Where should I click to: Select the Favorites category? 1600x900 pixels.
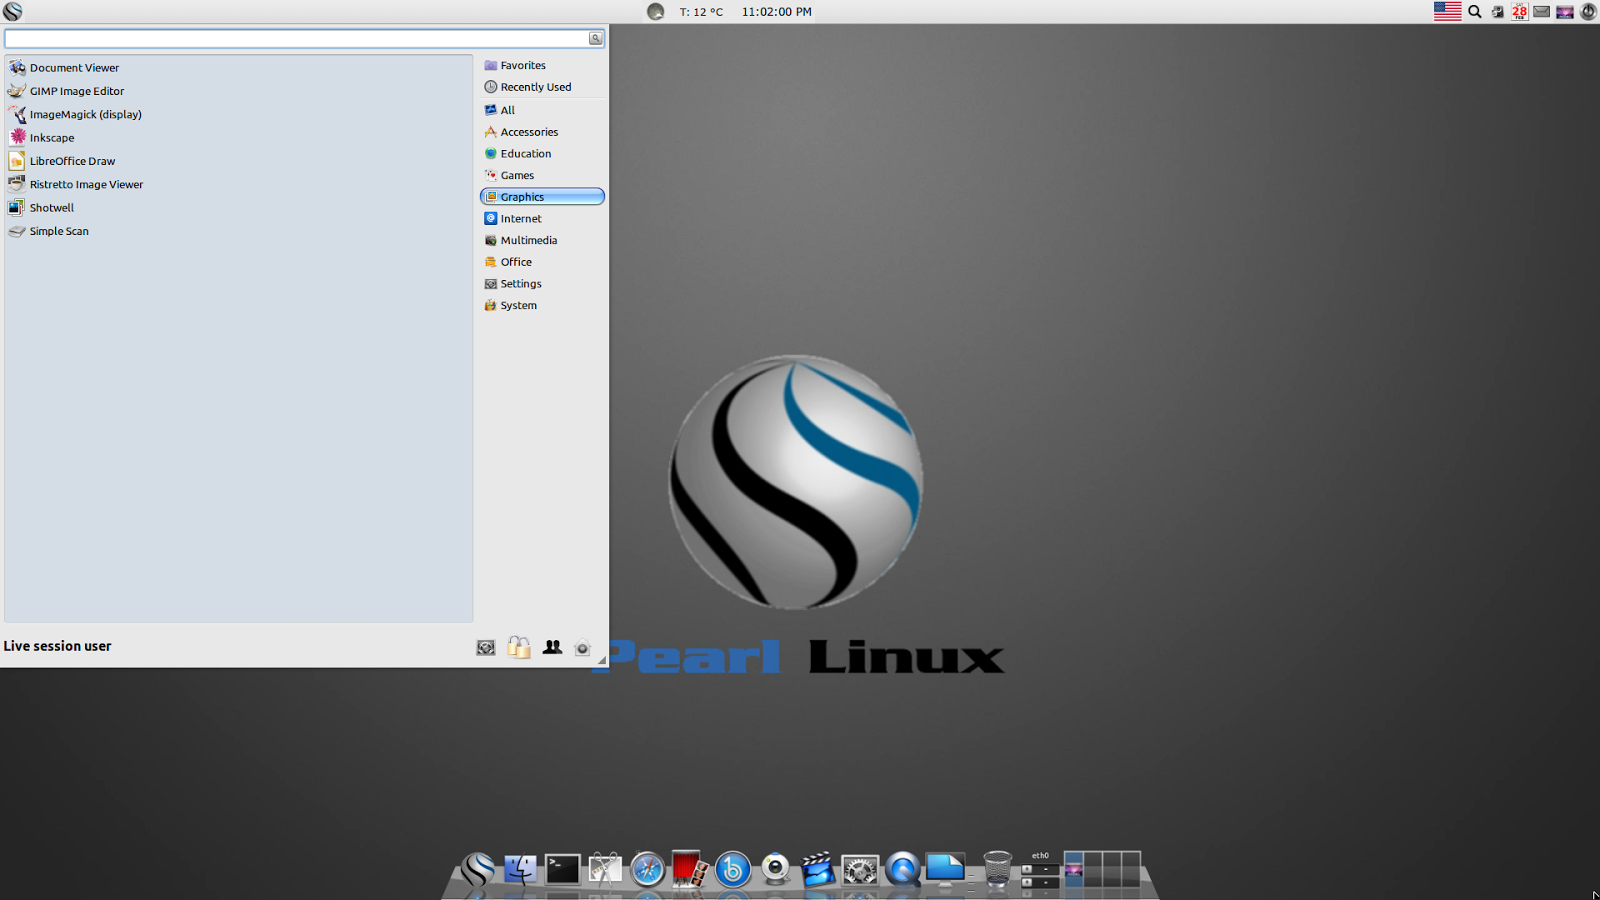coord(542,65)
